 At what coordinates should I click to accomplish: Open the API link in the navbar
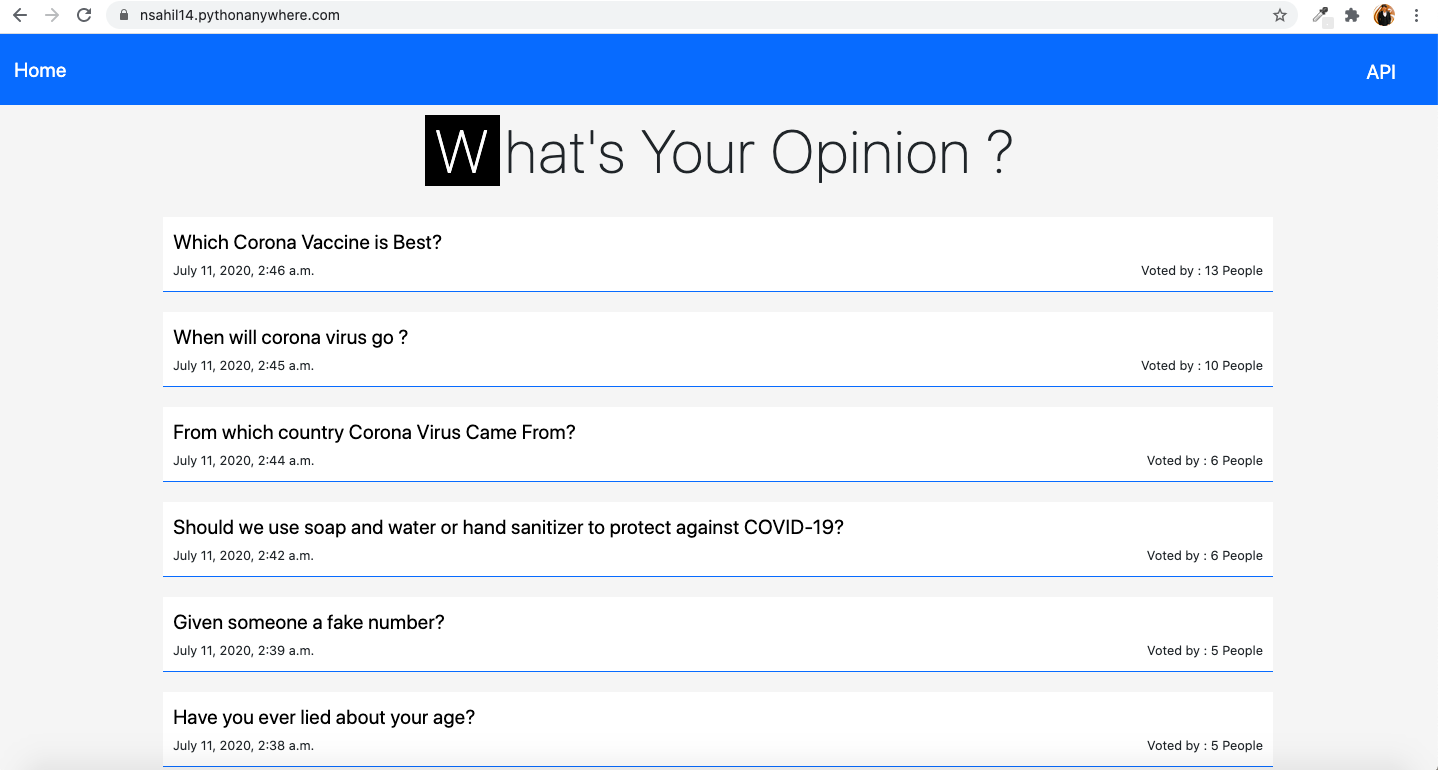[x=1381, y=72]
